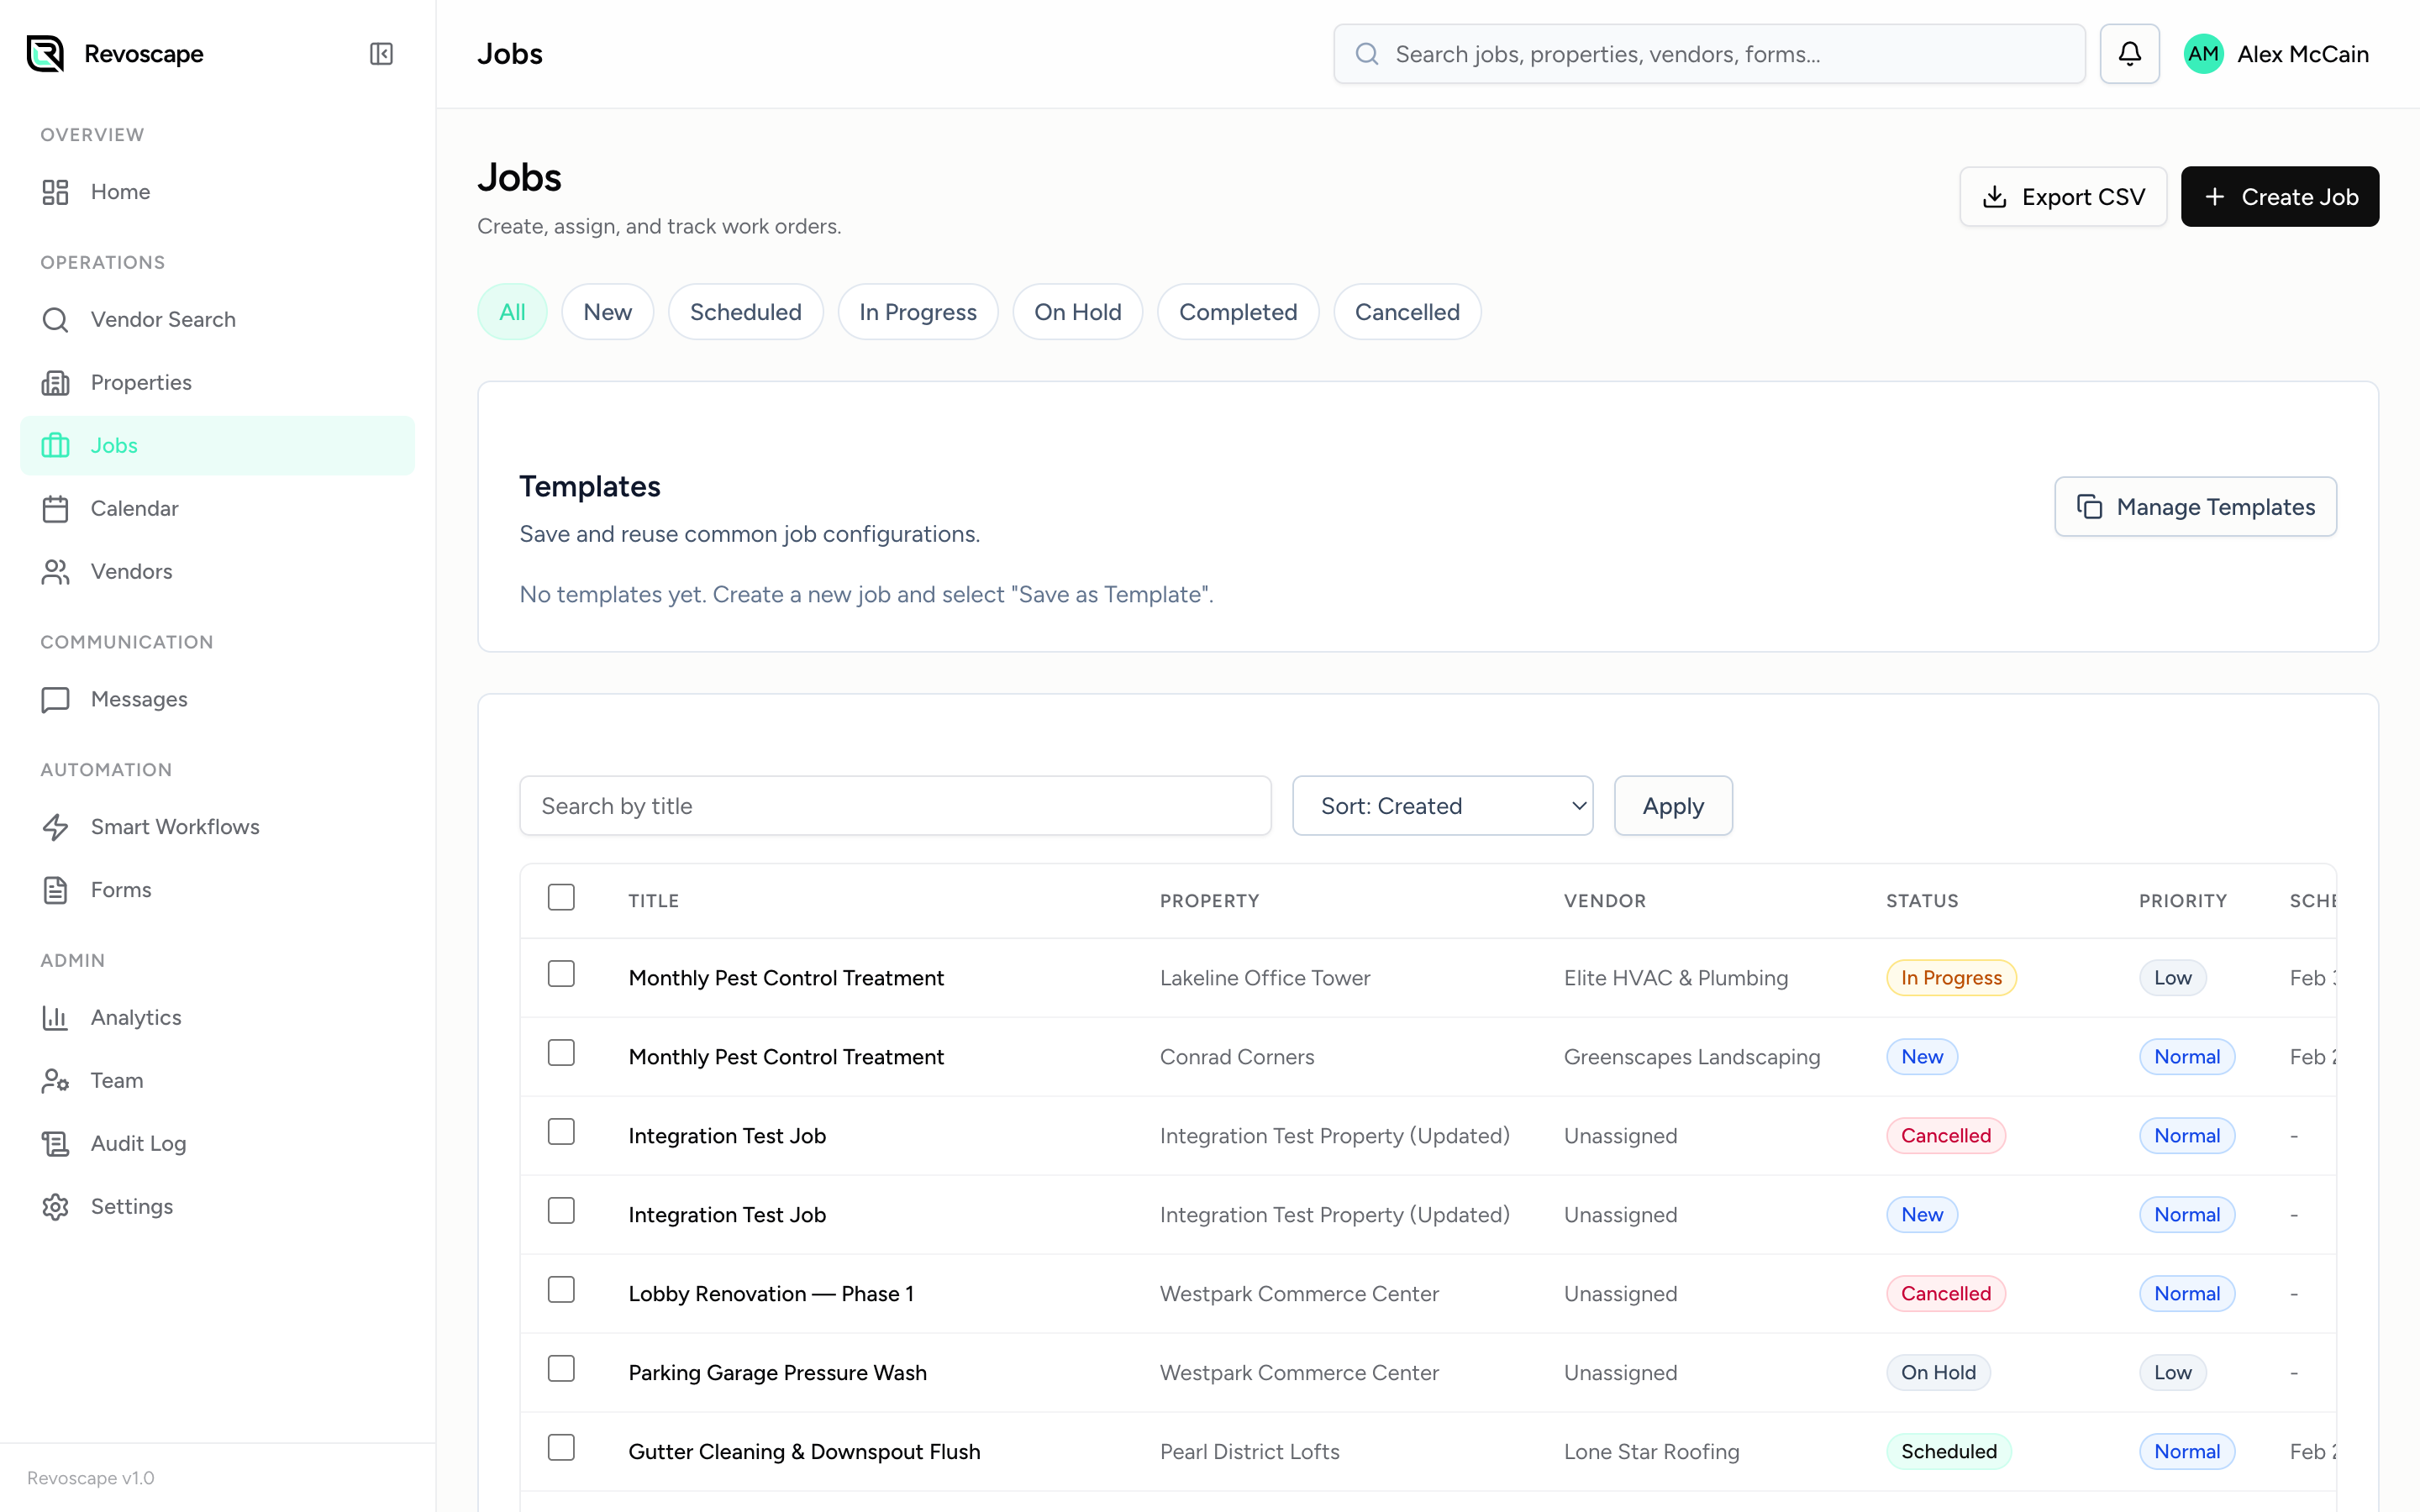Open Messages from the Communication section
2420x1512 pixels.
coord(139,699)
